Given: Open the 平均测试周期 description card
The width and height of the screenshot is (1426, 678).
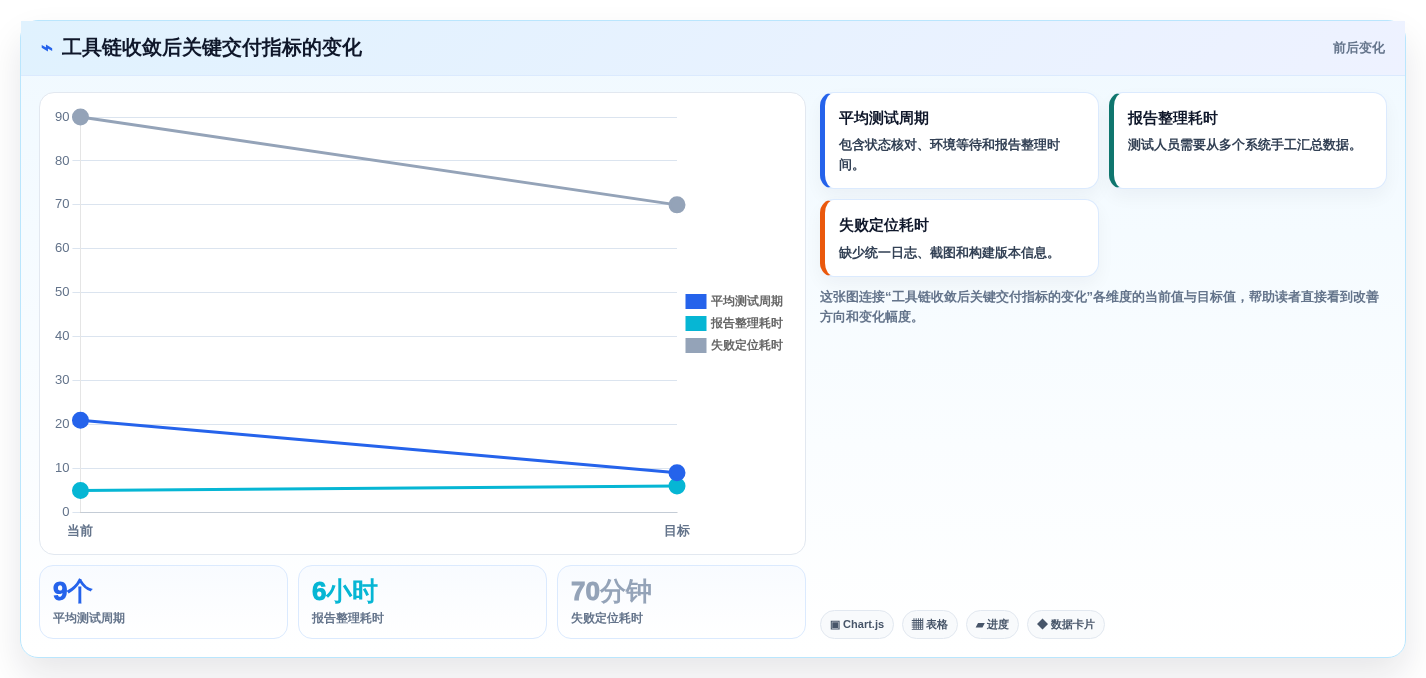Looking at the screenshot, I should [x=959, y=141].
